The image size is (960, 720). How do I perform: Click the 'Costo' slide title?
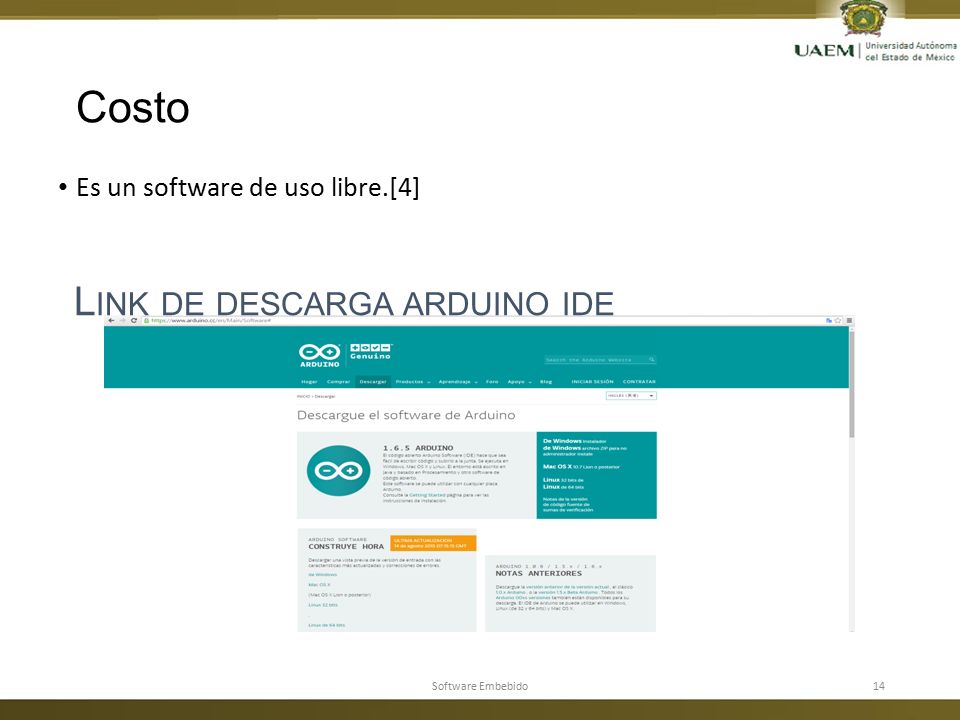(133, 107)
